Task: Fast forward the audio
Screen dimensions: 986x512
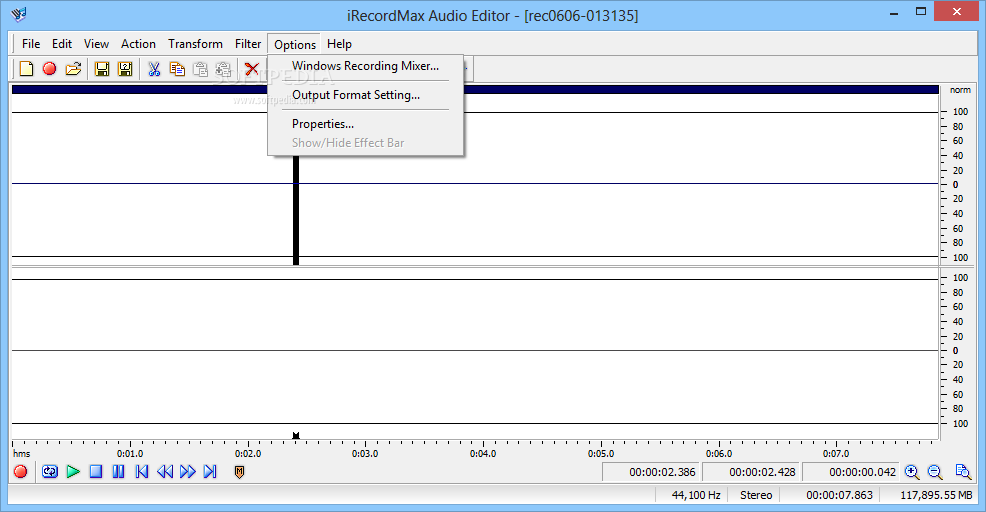Action: tap(187, 471)
